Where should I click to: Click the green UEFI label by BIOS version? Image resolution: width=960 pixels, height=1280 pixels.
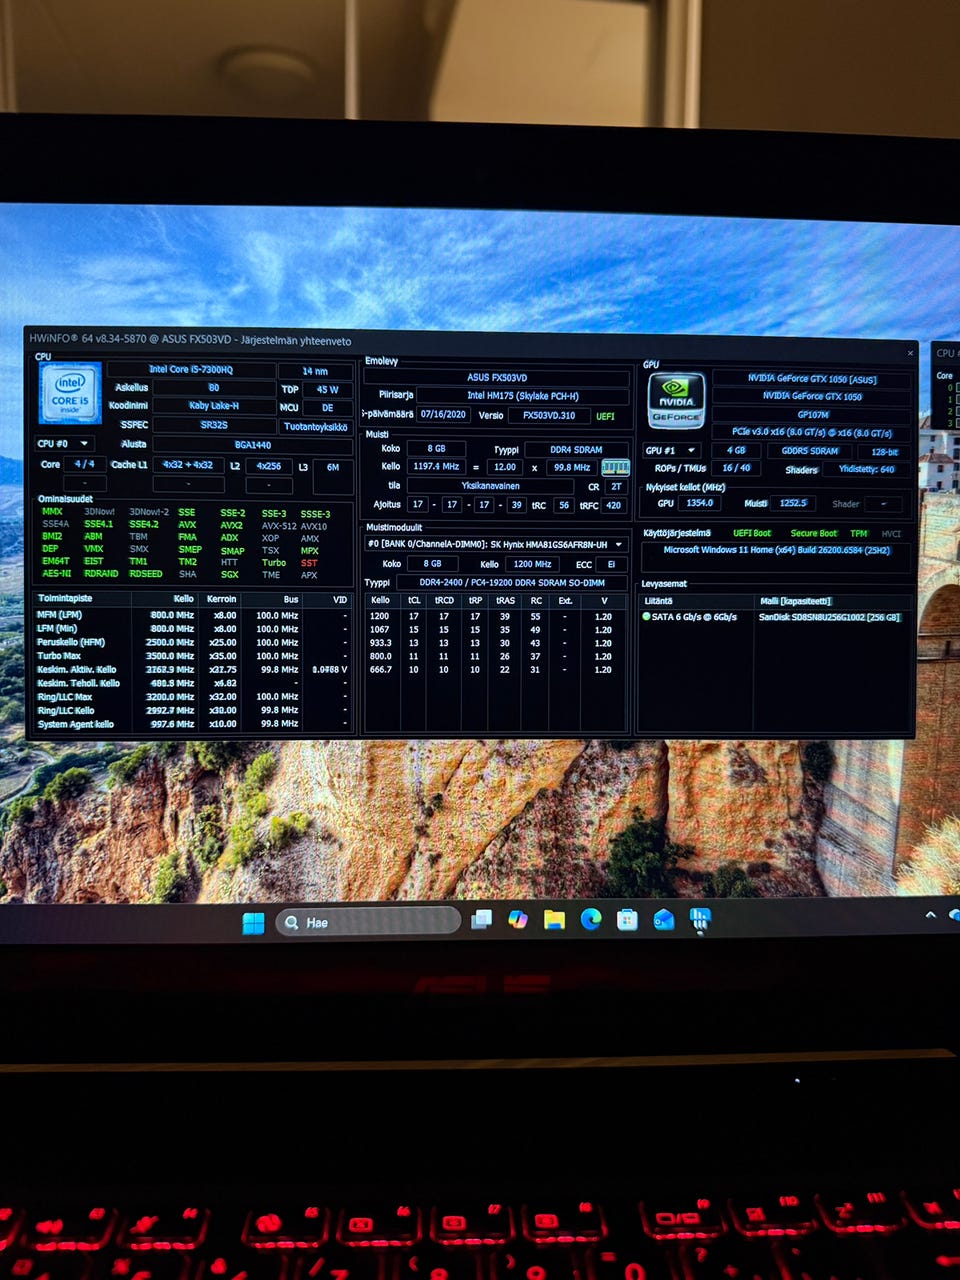[x=606, y=416]
